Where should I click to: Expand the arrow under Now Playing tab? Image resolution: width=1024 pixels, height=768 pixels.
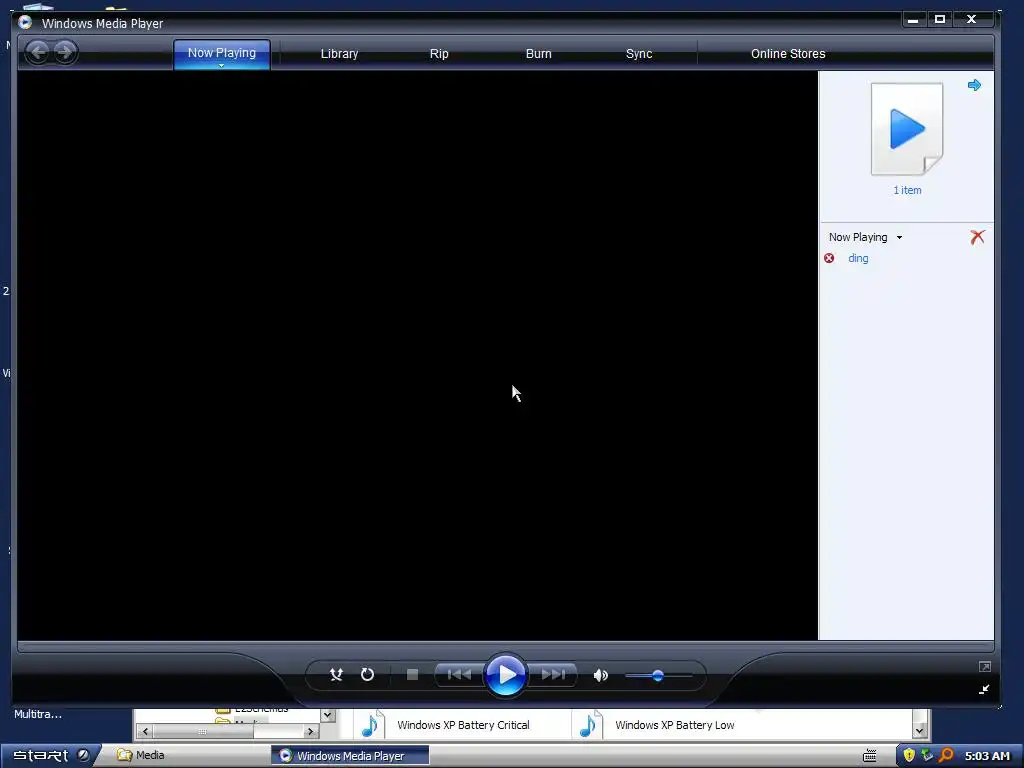click(221, 65)
